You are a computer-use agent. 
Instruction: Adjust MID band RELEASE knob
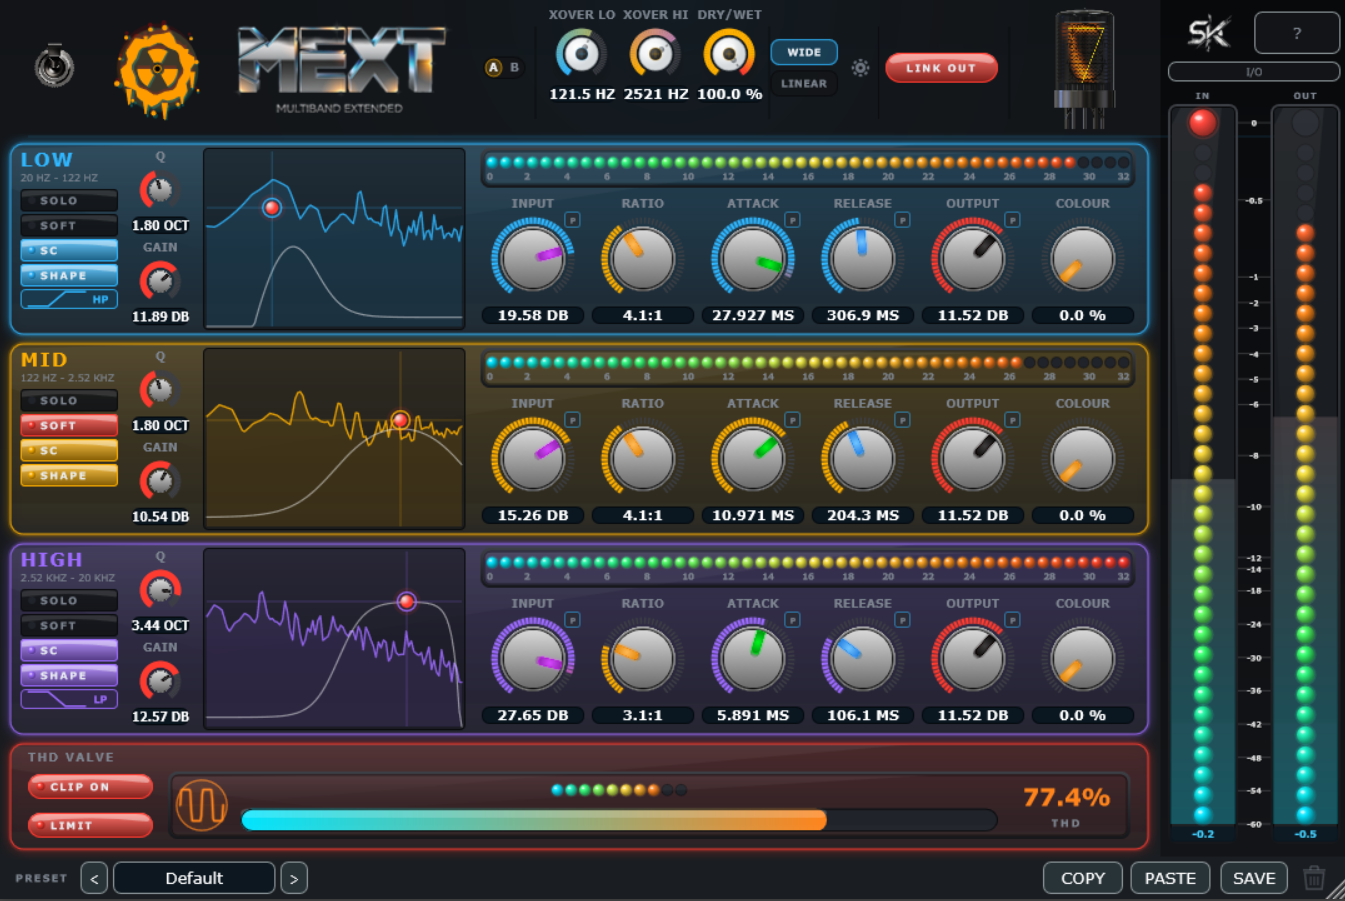coord(863,458)
